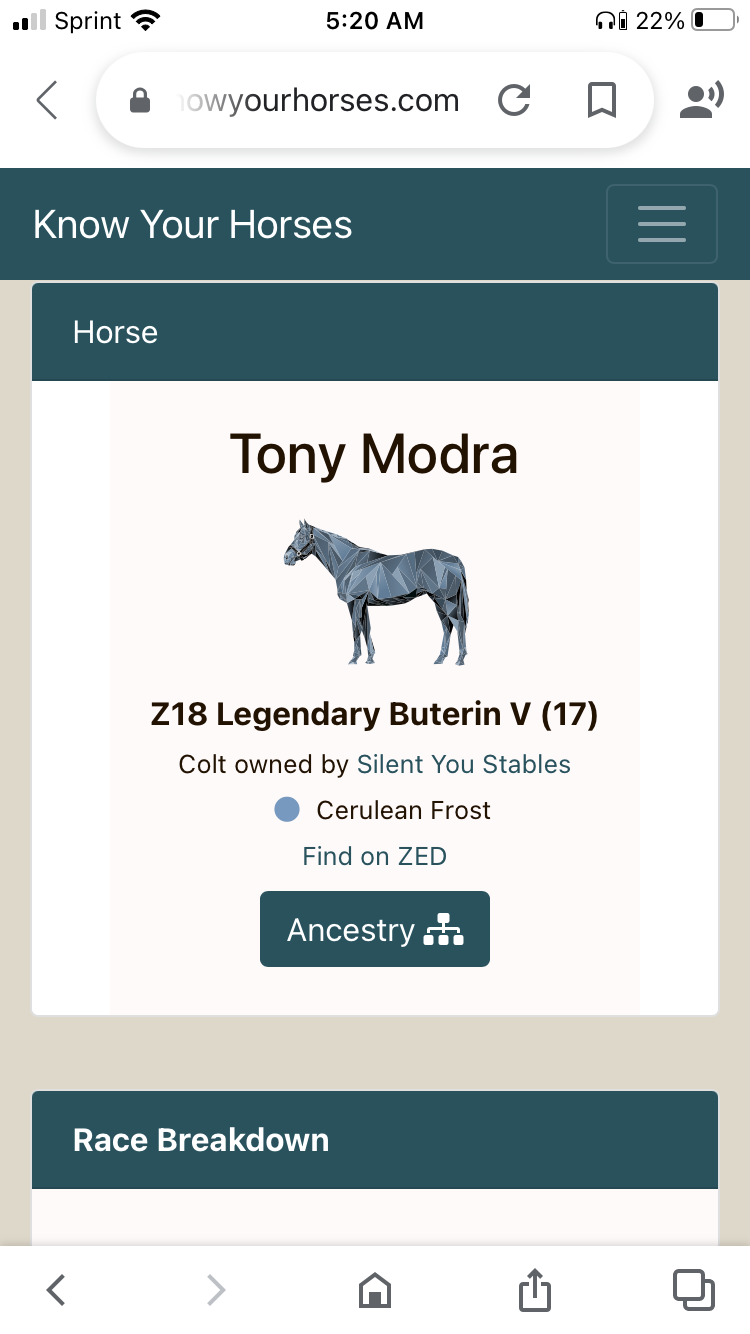Viewport: 750px width, 1334px height.
Task: Go to the browser home icon
Action: 375,1290
